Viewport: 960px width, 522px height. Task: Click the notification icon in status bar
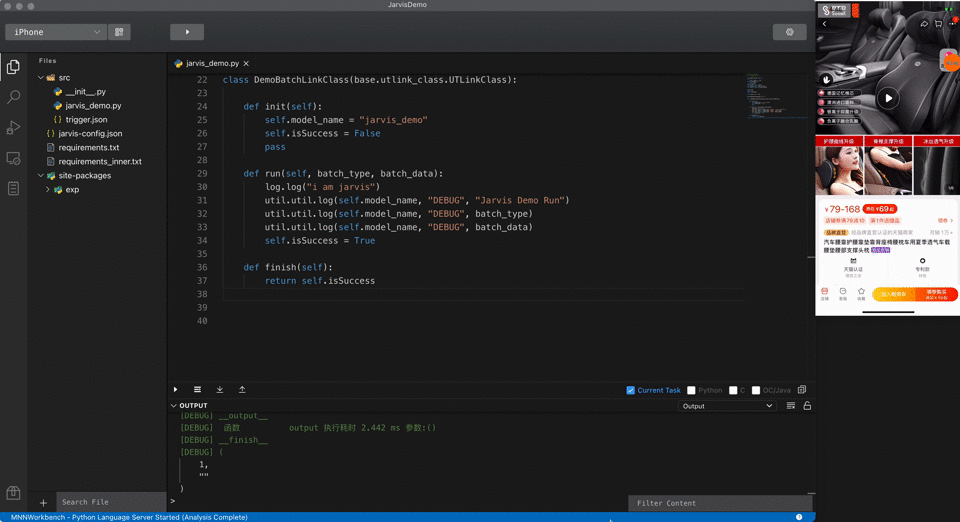point(799,517)
